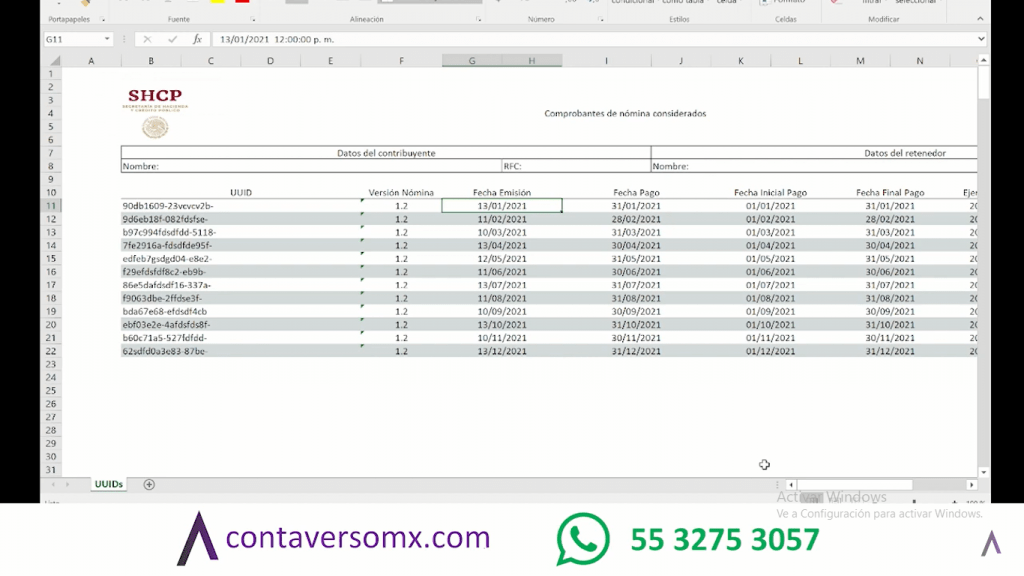Image resolution: width=1024 pixels, height=576 pixels.
Task: Click the formula bar text field
Action: pos(593,39)
